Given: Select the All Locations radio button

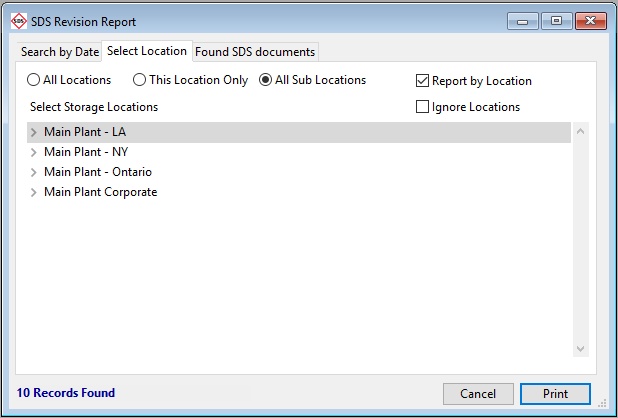Looking at the screenshot, I should click(x=34, y=80).
